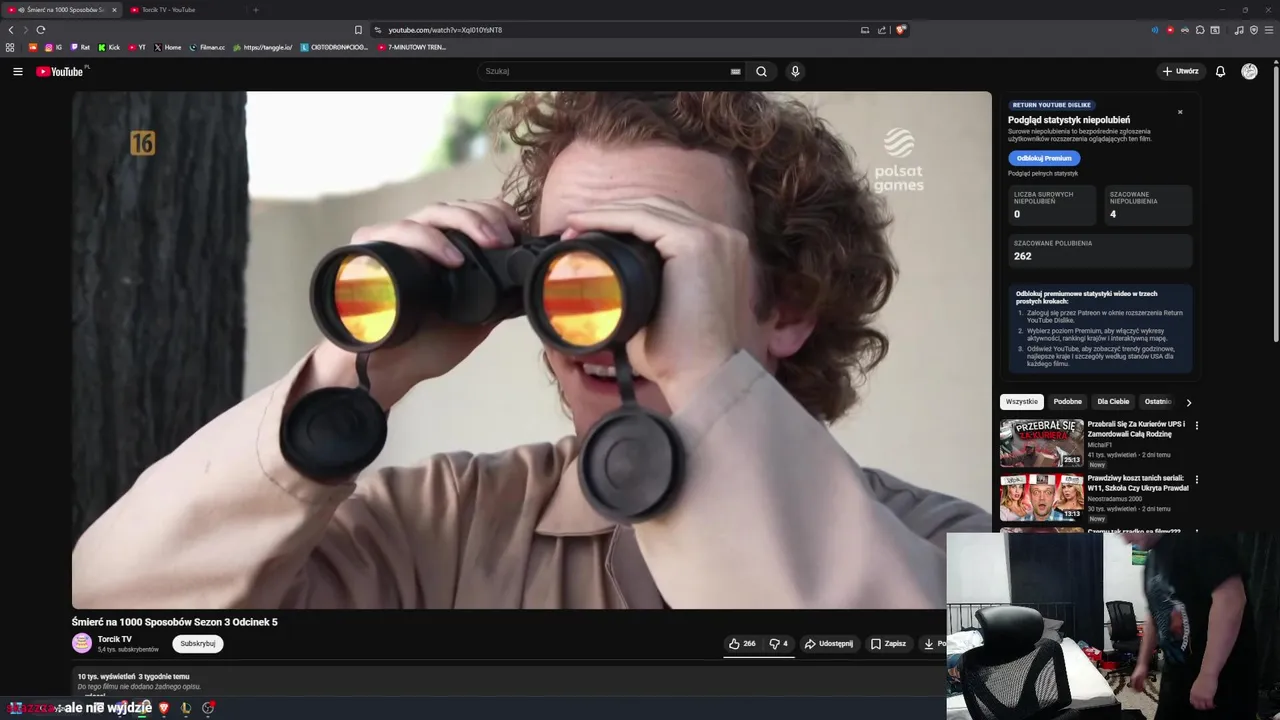Save the video with Zapisz
1280x720 pixels.
pos(888,644)
